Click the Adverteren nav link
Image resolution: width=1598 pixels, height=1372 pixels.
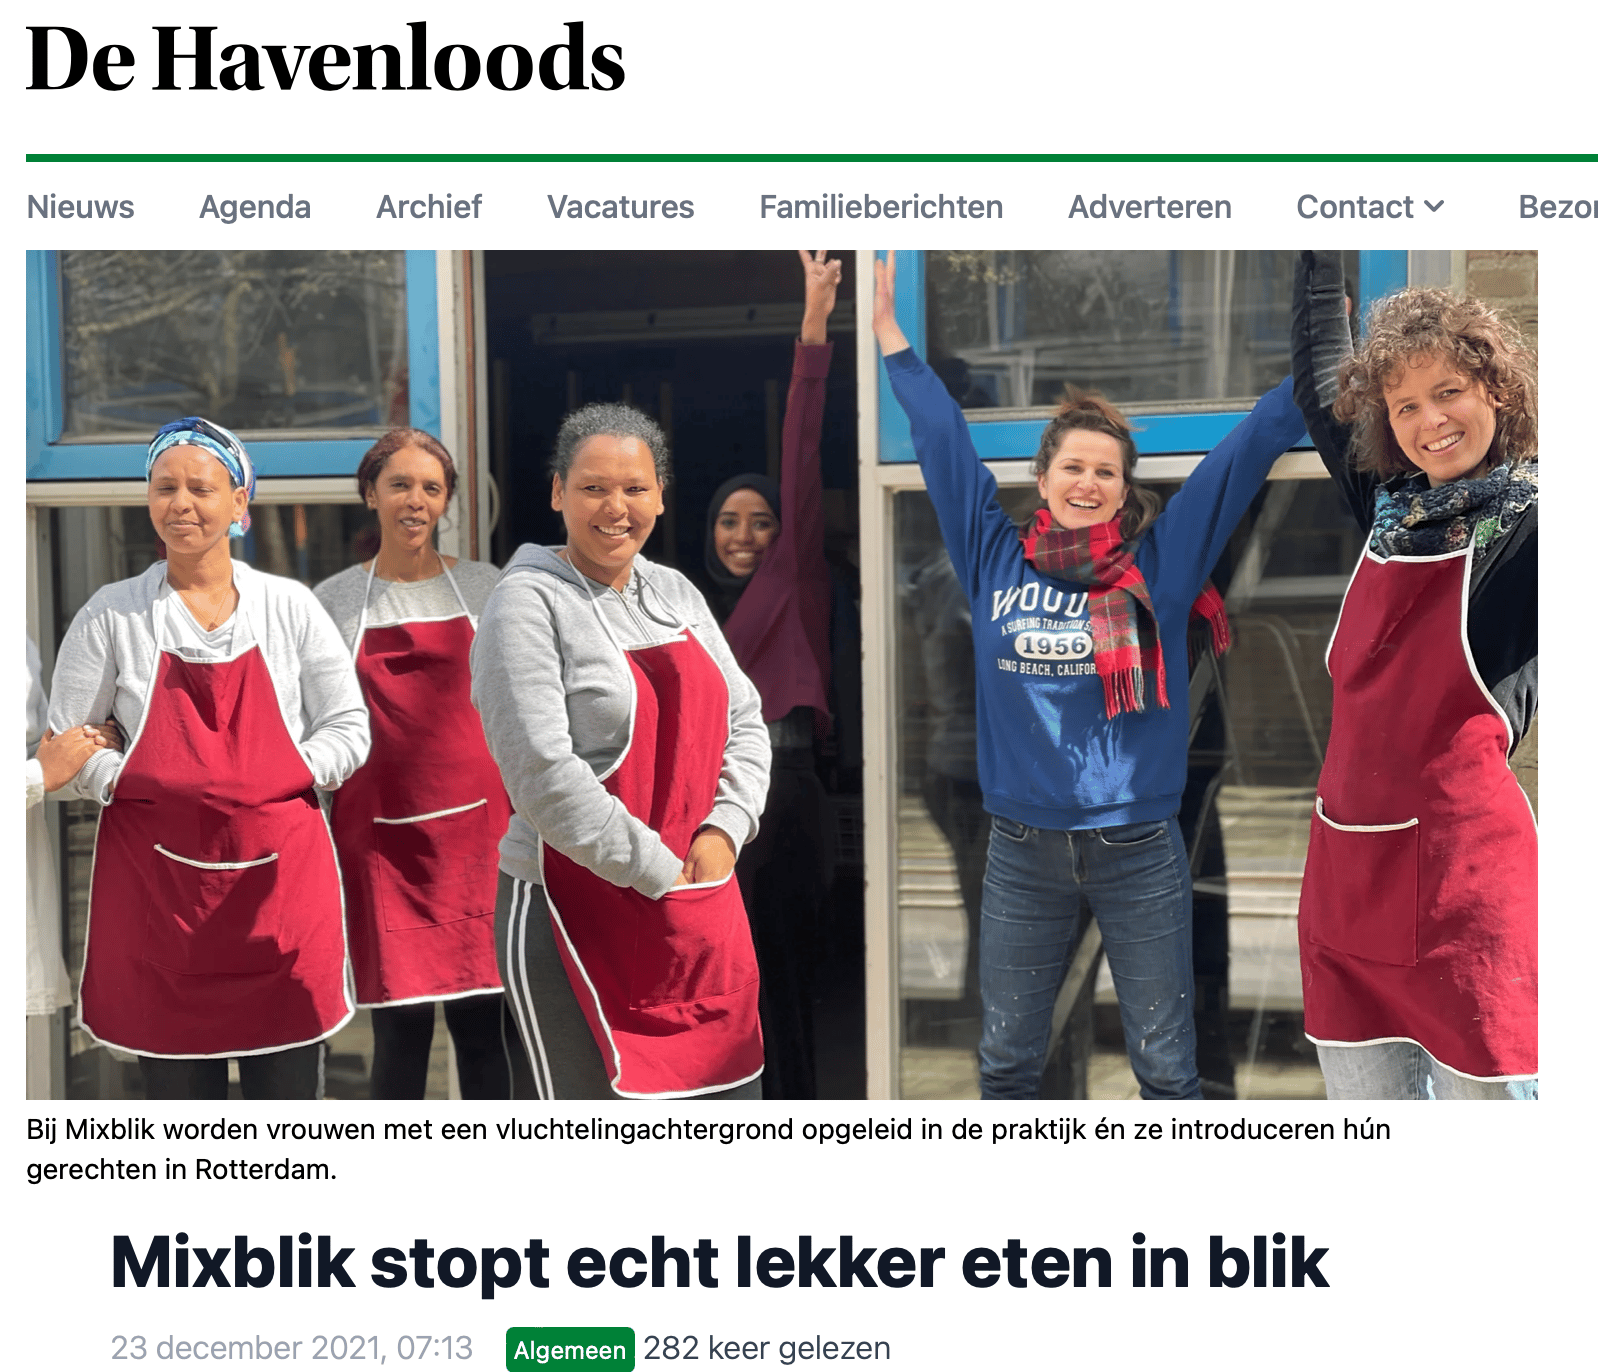[x=1150, y=207]
